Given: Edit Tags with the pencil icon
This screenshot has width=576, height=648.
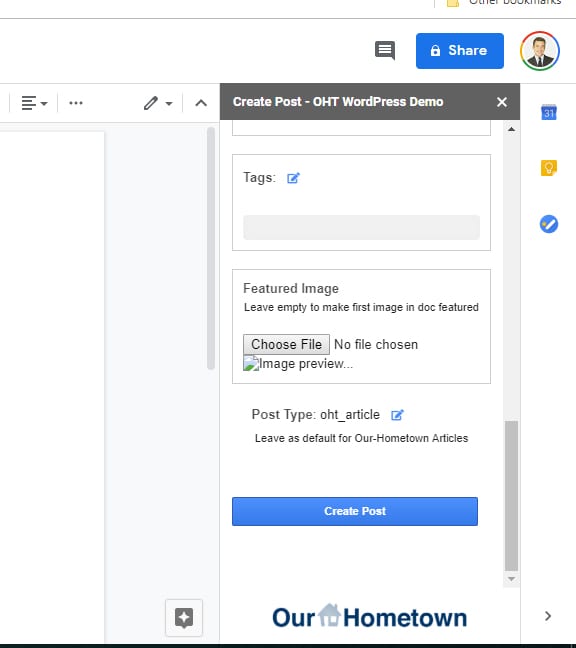Looking at the screenshot, I should coord(293,178).
